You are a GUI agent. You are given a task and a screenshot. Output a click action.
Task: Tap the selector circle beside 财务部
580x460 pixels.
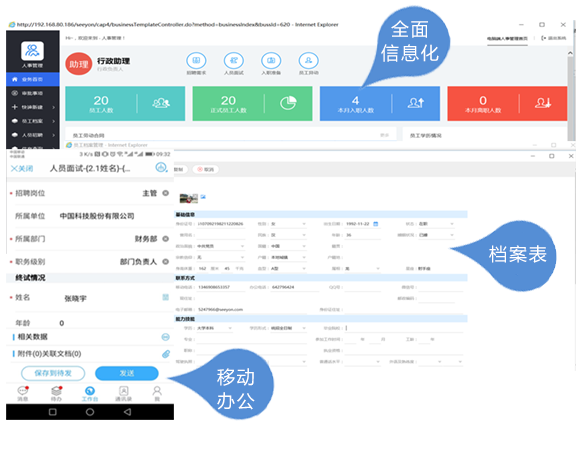point(166,239)
